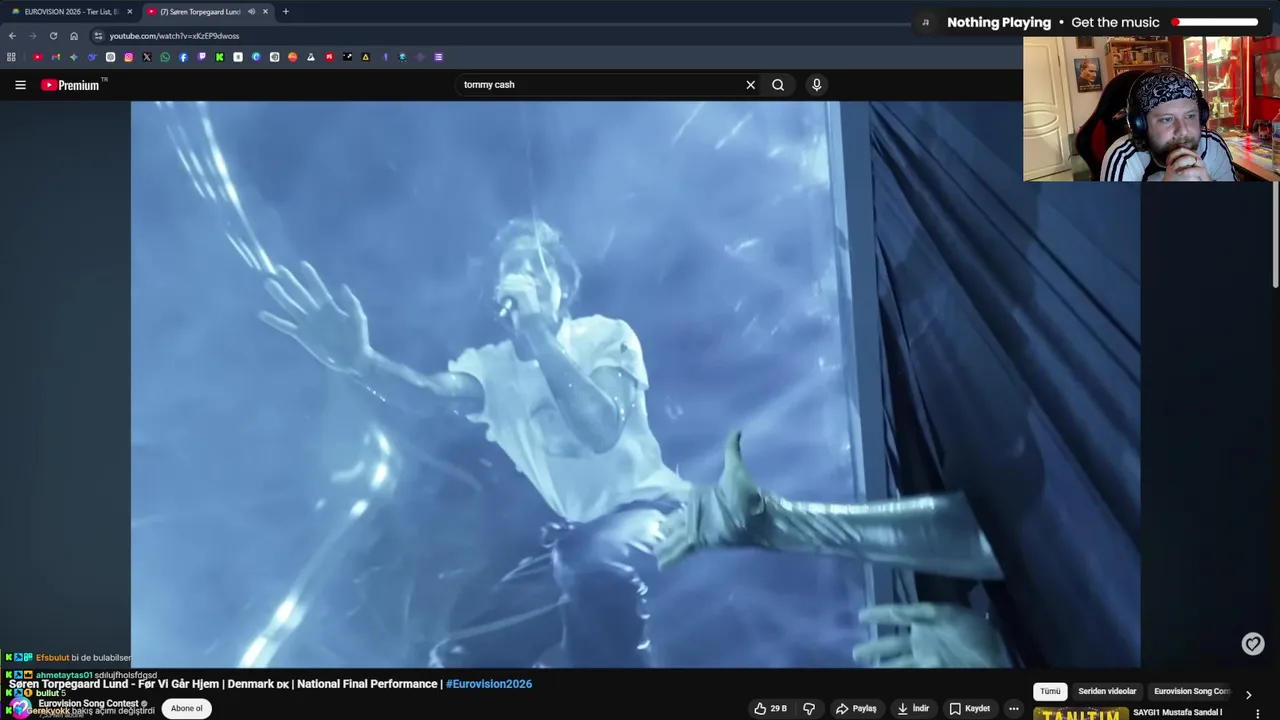Open the YouTube bookmark in bookmarks bar

(37, 57)
